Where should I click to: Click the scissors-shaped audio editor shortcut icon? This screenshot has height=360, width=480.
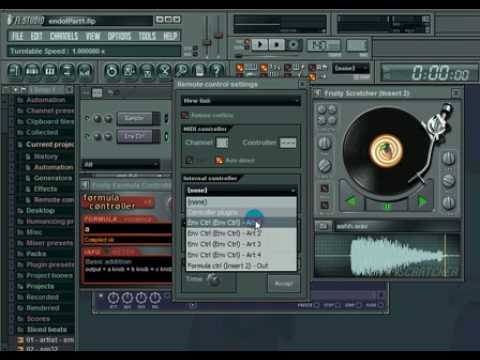164,71
